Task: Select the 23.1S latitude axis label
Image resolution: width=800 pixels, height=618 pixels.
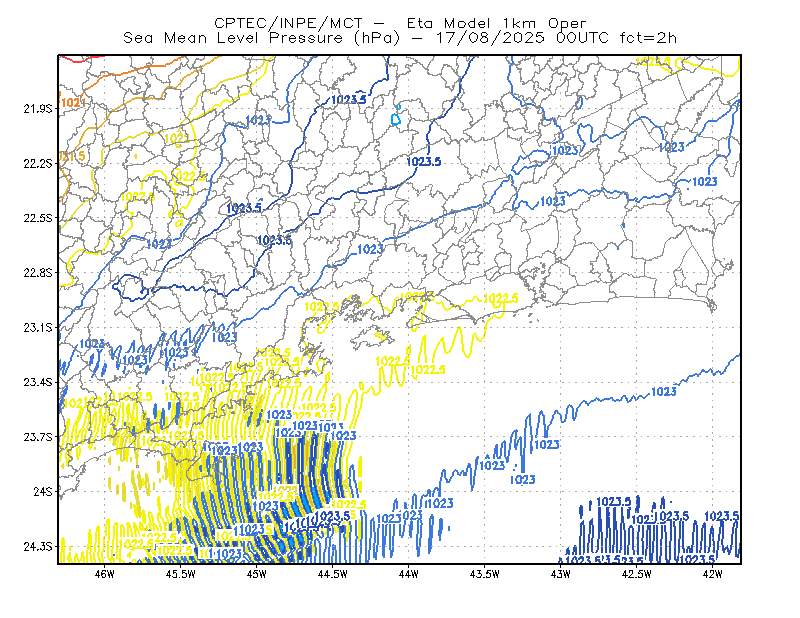Action: [38, 327]
